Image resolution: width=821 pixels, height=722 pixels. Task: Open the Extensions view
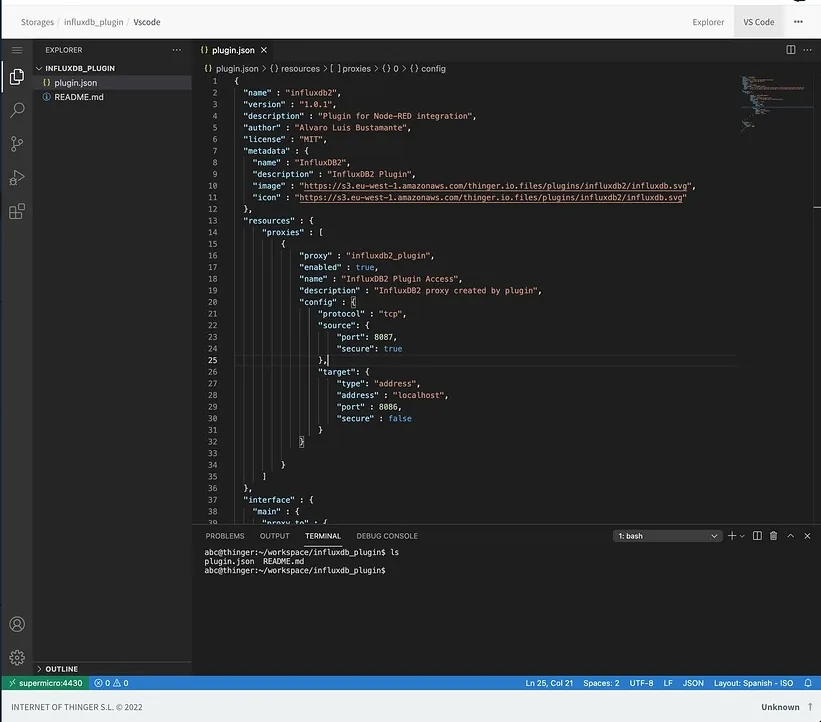point(17,212)
